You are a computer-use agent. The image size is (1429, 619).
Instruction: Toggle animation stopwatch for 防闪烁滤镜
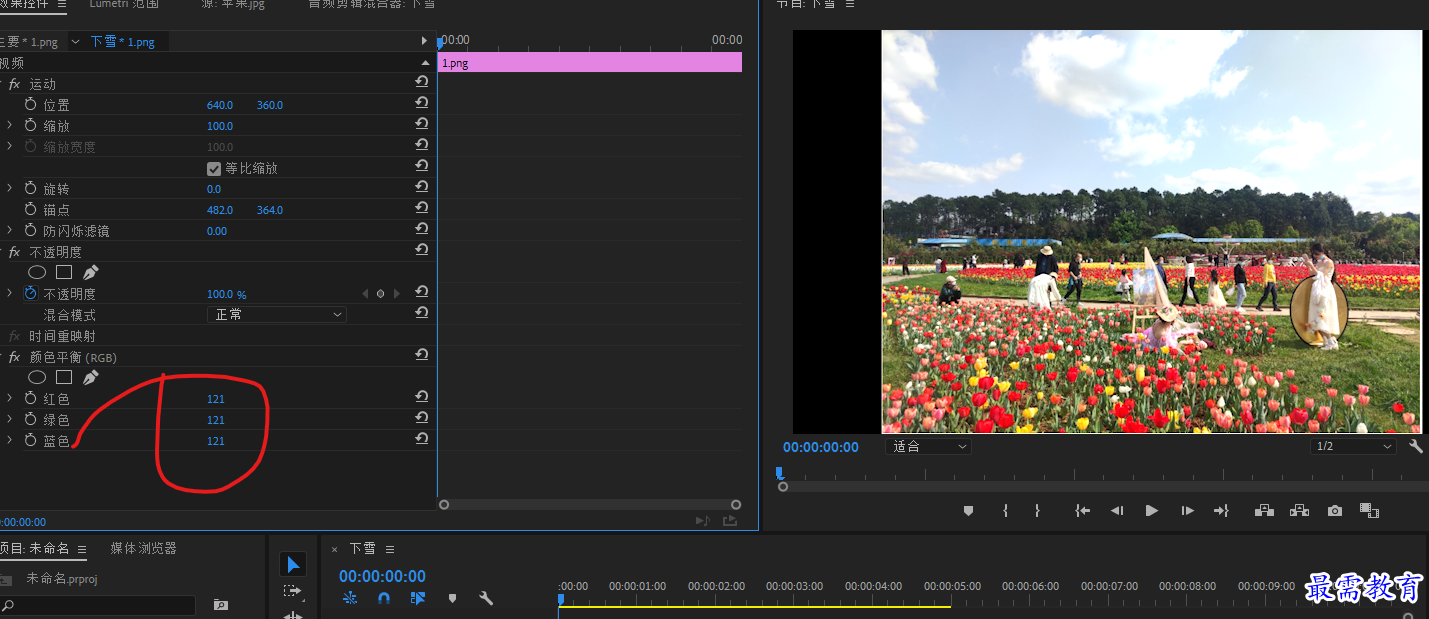coord(31,231)
